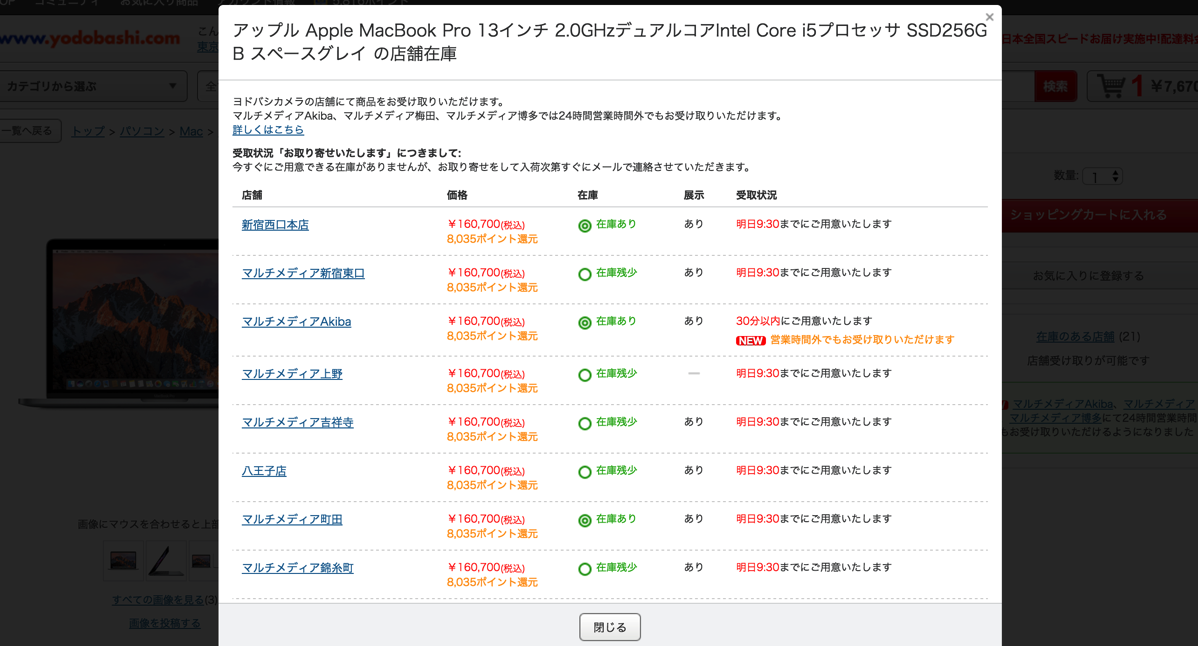Click low-stock icon for マルチメディア吉祥寺
The image size is (1198, 646).
tap(584, 423)
